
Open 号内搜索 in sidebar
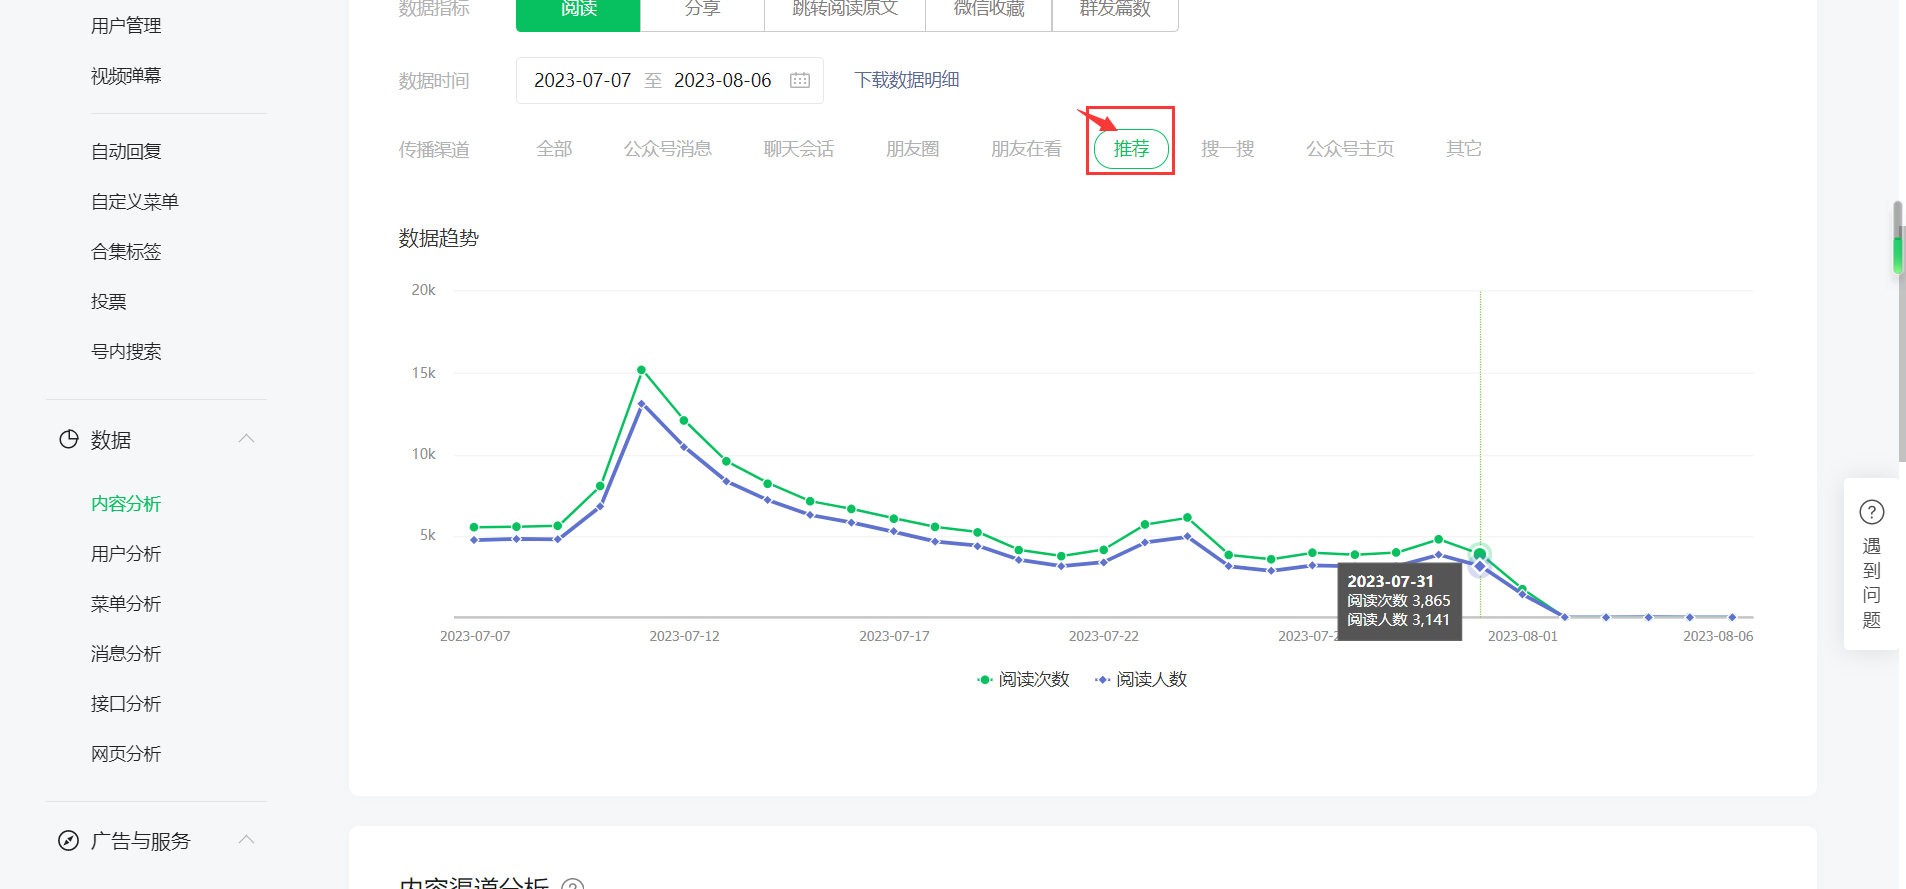click(x=126, y=352)
